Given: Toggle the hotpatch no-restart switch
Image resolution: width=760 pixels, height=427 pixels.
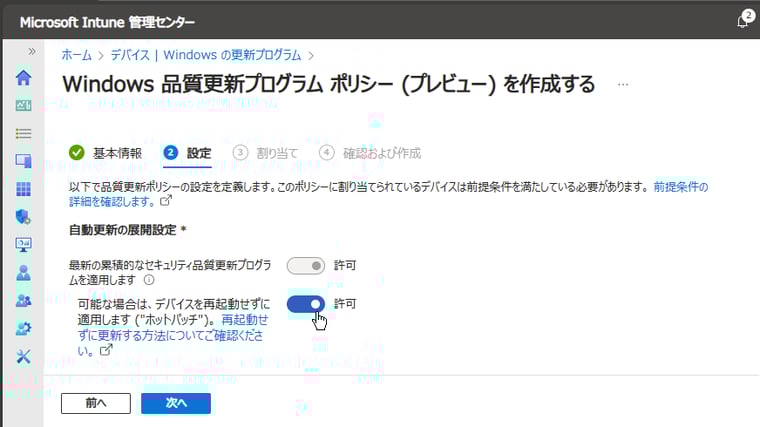Looking at the screenshot, I should click(305, 304).
